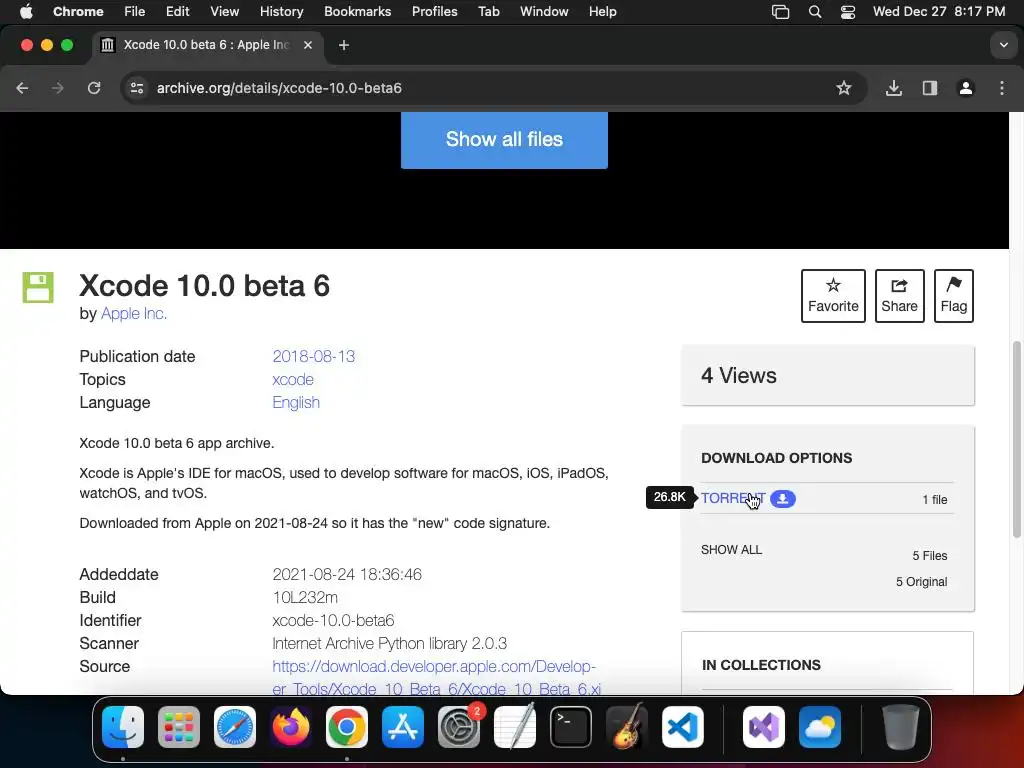This screenshot has height=768, width=1024.
Task: Open Visual Studio Code from the Dock
Action: (x=682, y=727)
